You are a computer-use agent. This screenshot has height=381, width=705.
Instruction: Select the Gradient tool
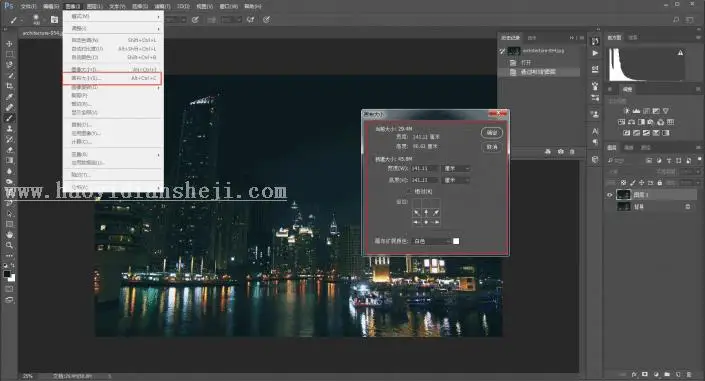click(x=9, y=161)
